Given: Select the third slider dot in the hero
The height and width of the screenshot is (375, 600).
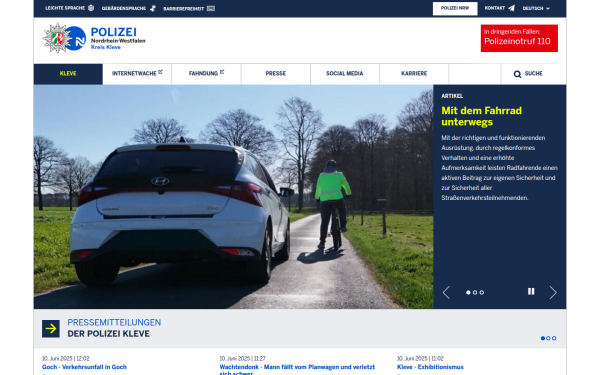Looking at the screenshot, I should click(482, 292).
